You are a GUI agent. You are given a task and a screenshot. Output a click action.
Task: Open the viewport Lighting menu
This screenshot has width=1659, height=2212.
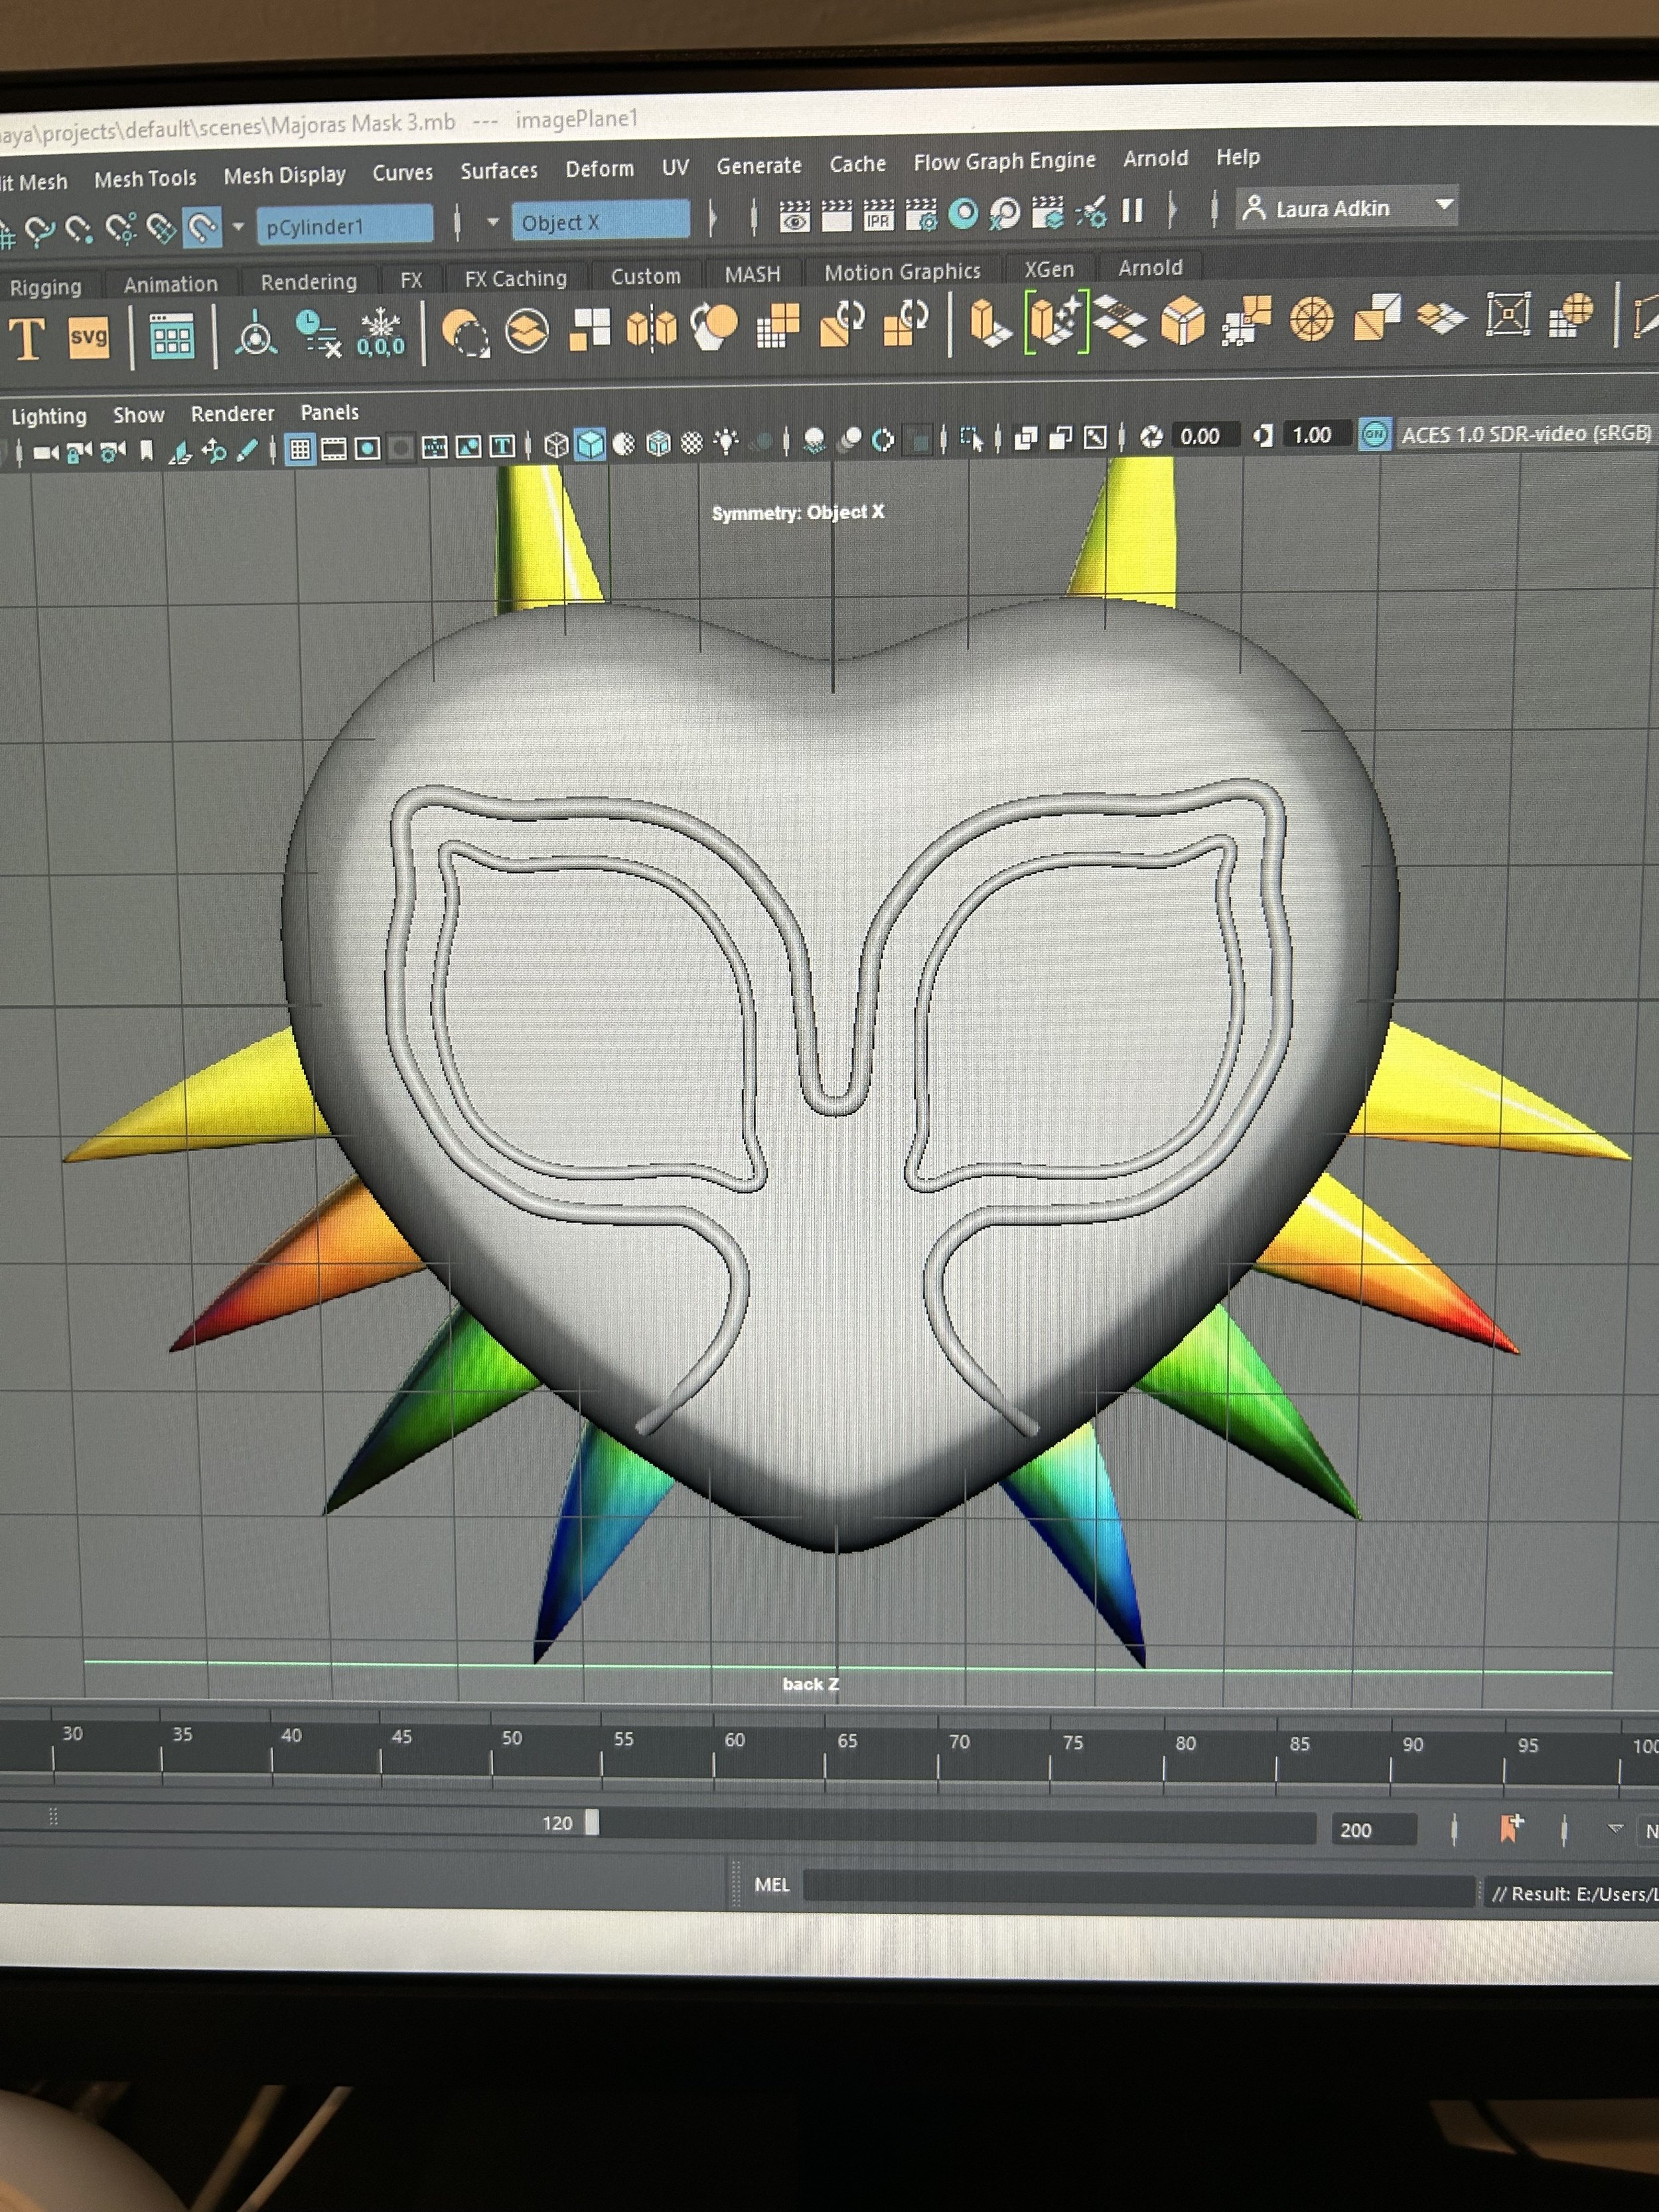point(48,416)
